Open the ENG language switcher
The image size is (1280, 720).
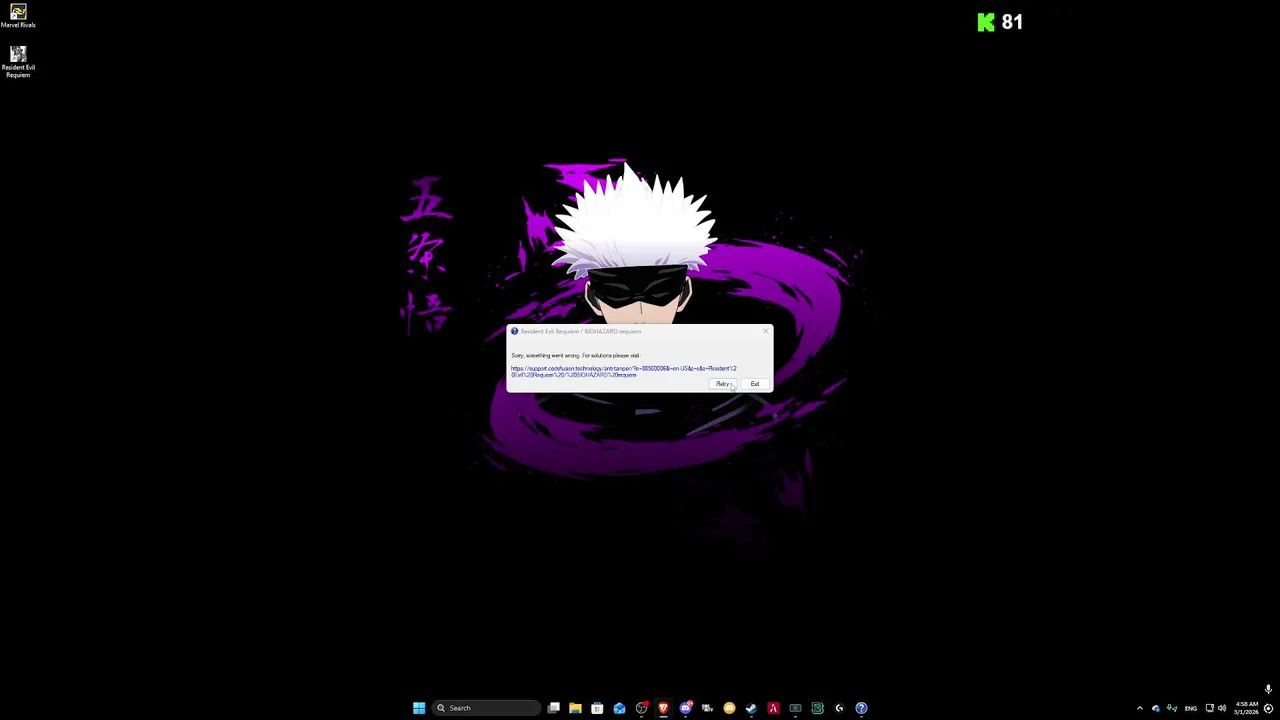click(x=1191, y=708)
